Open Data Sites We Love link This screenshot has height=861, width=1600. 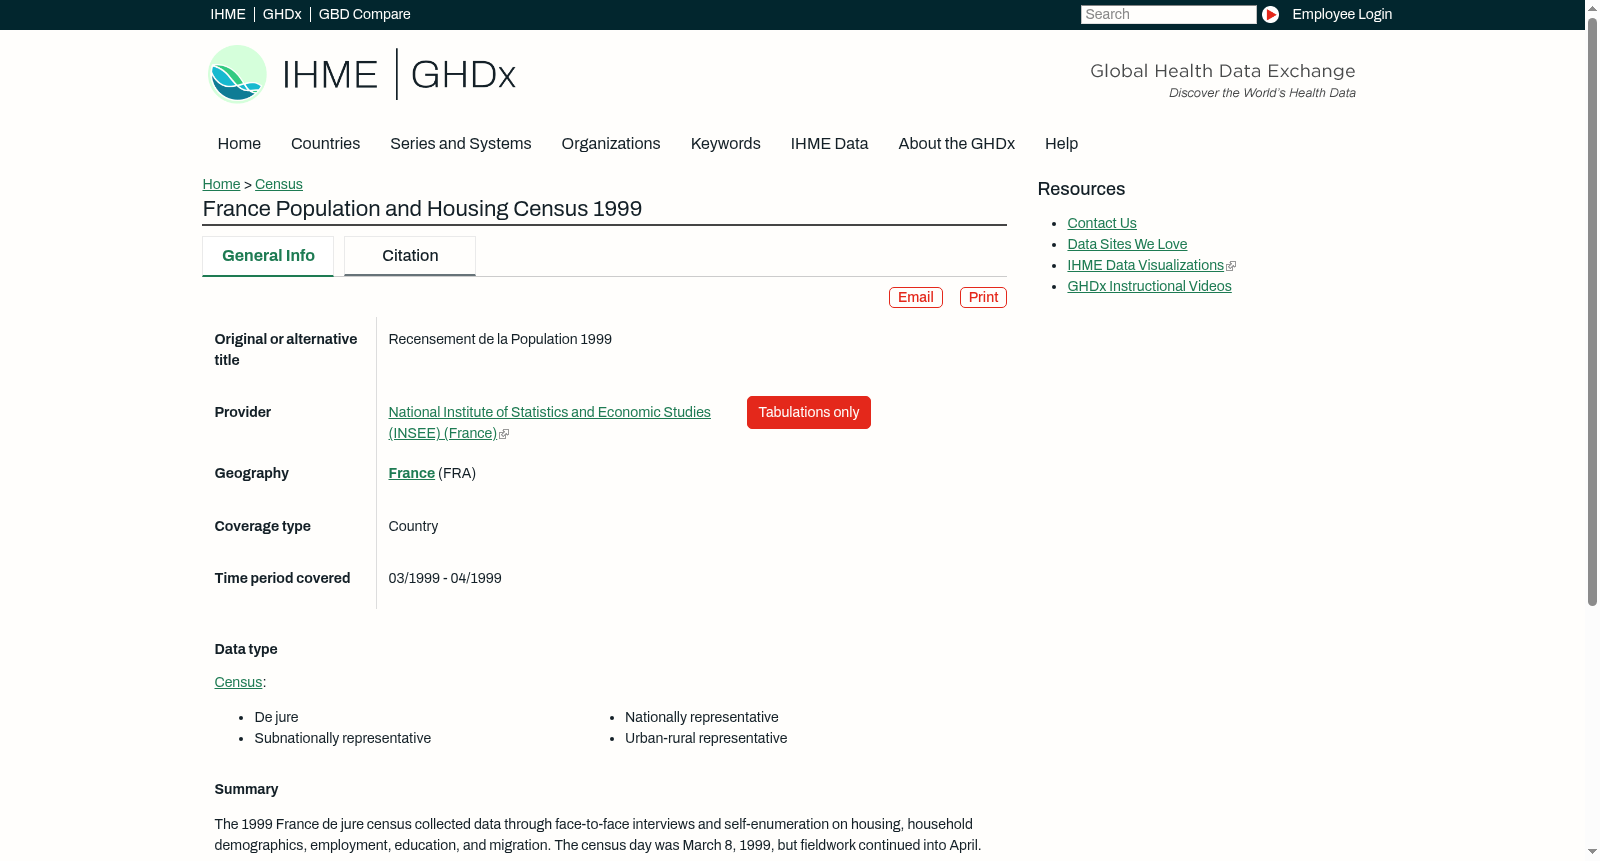click(1127, 244)
